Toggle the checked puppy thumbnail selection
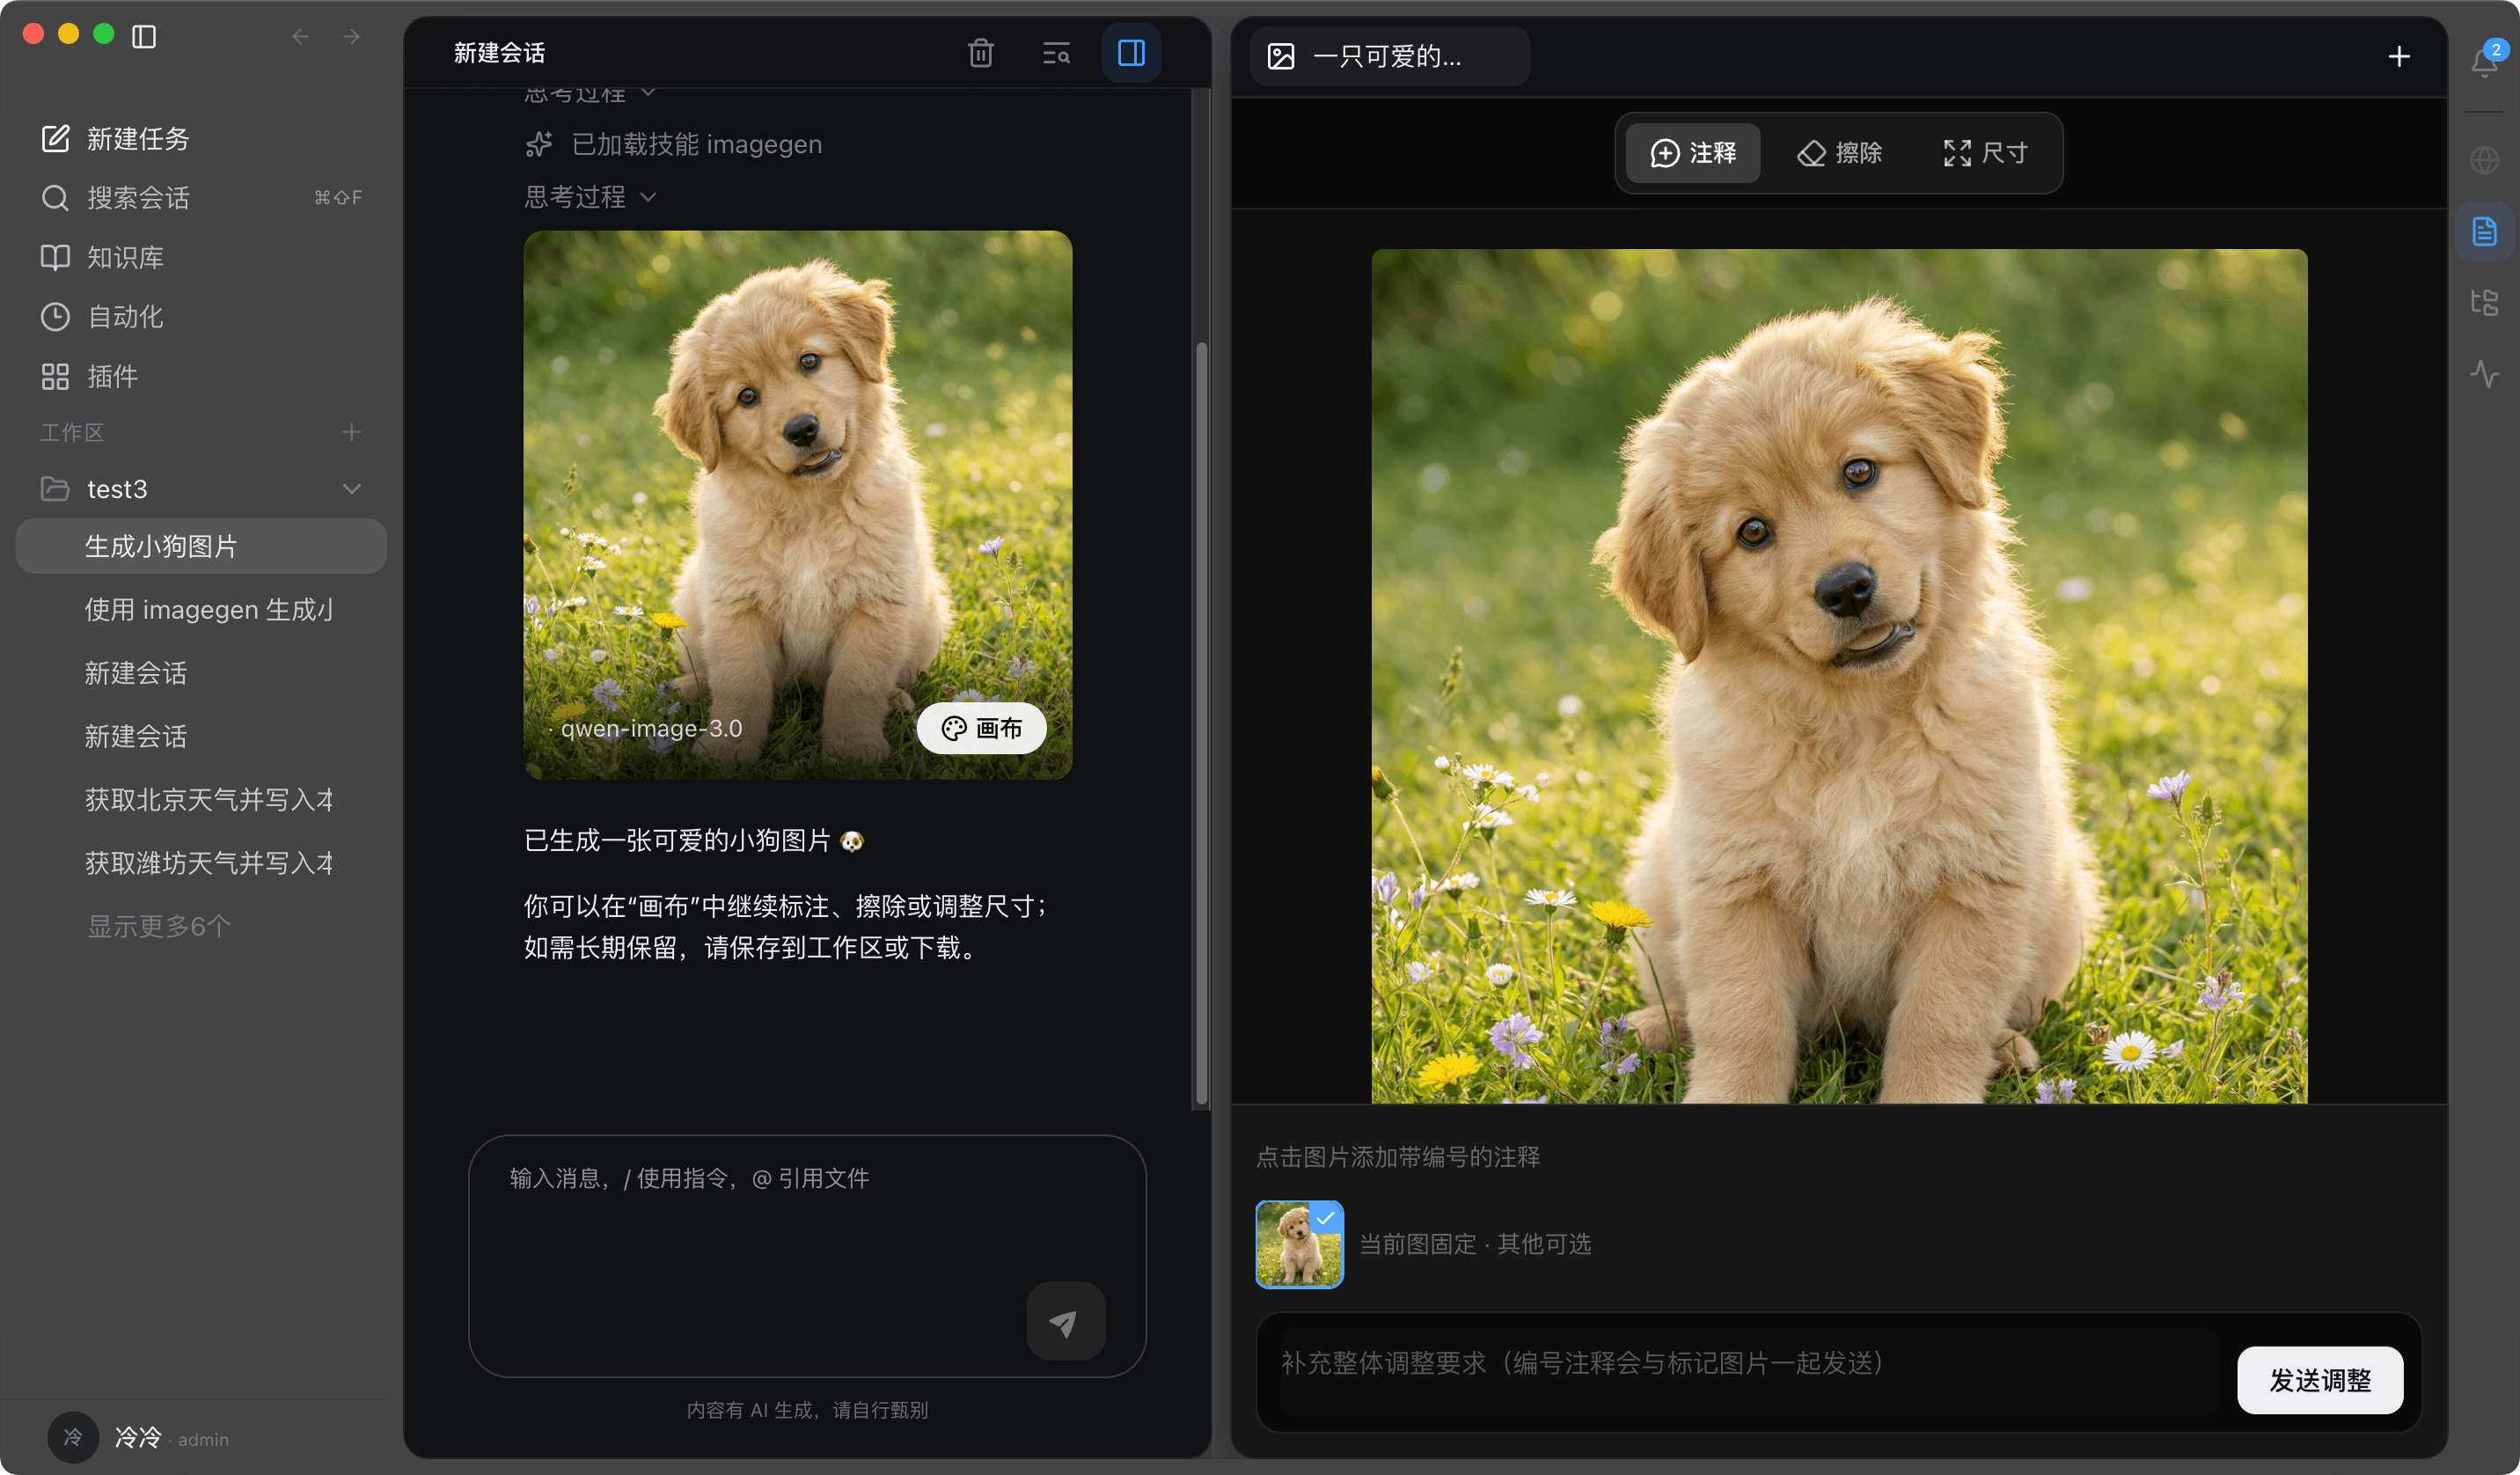 coord(1299,1244)
